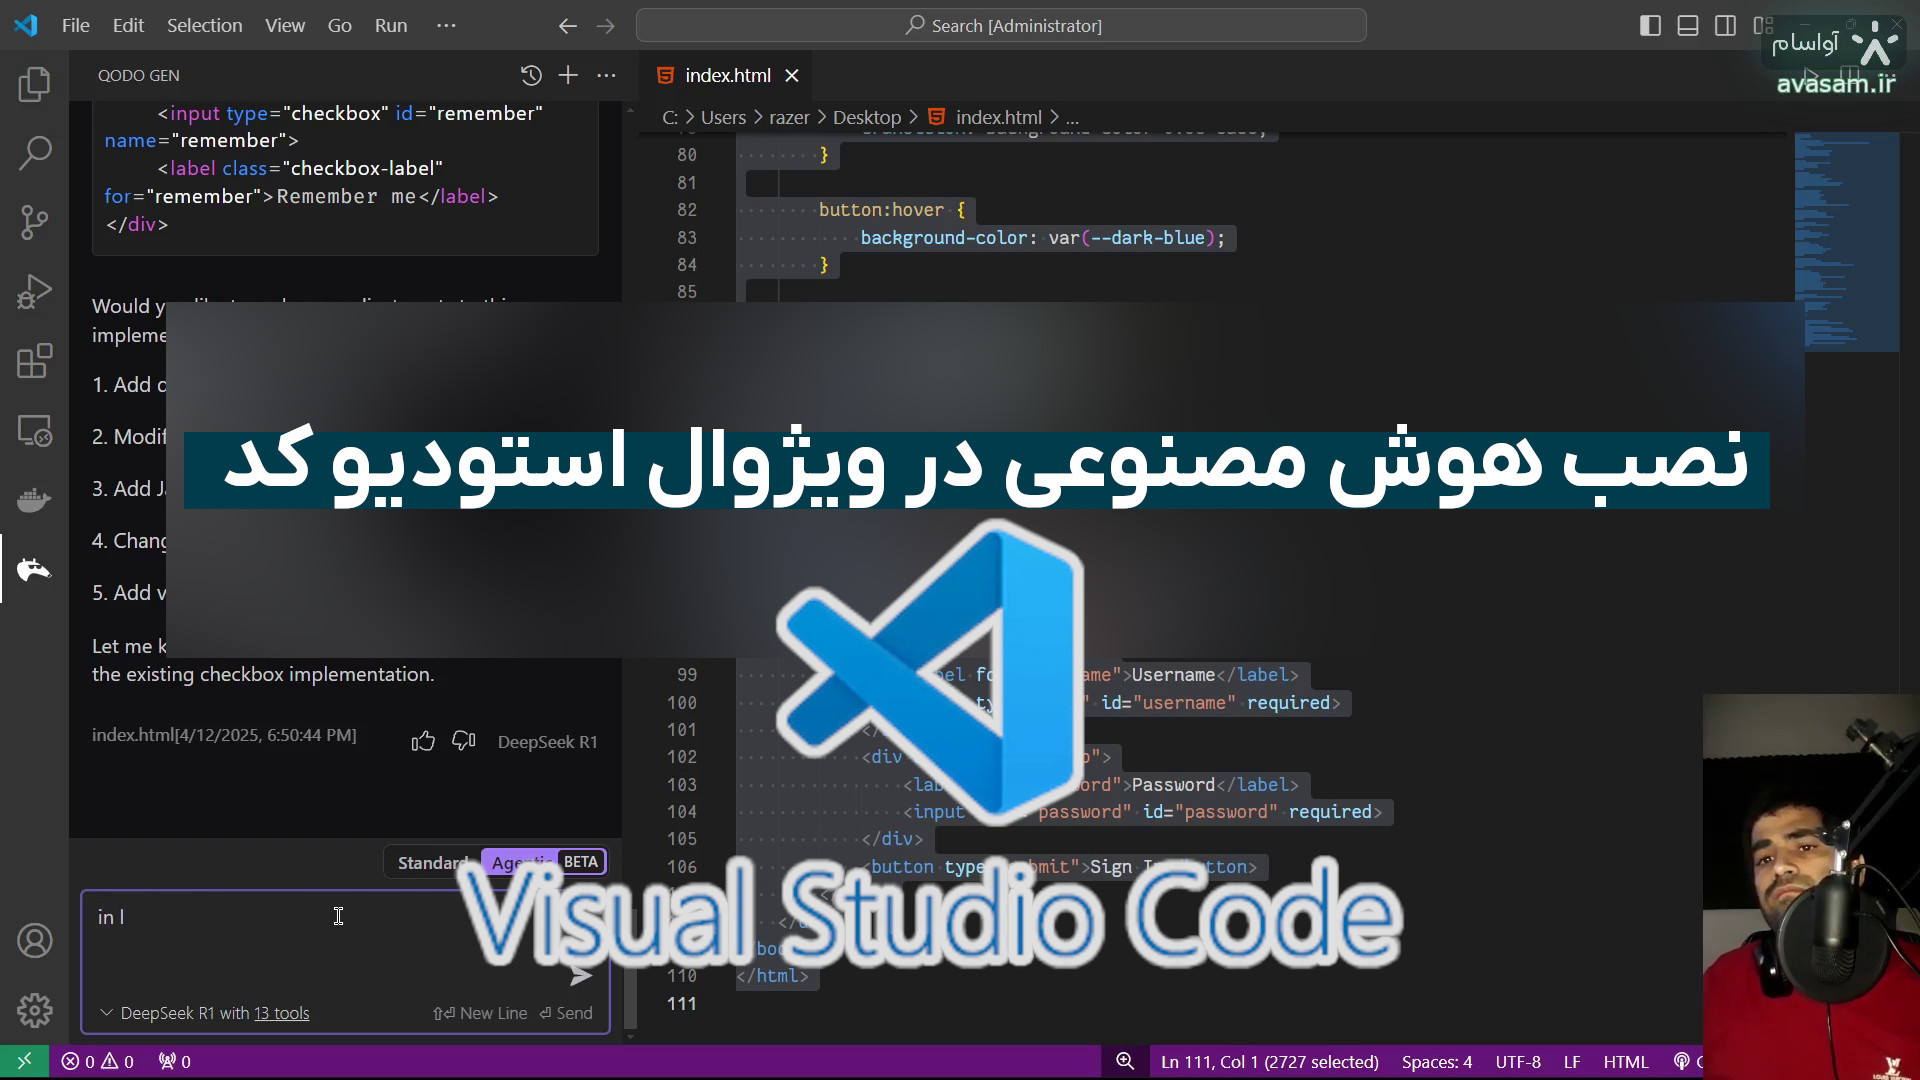Click HTML language mode in status bar
1920x1080 pixels.
(1625, 1062)
